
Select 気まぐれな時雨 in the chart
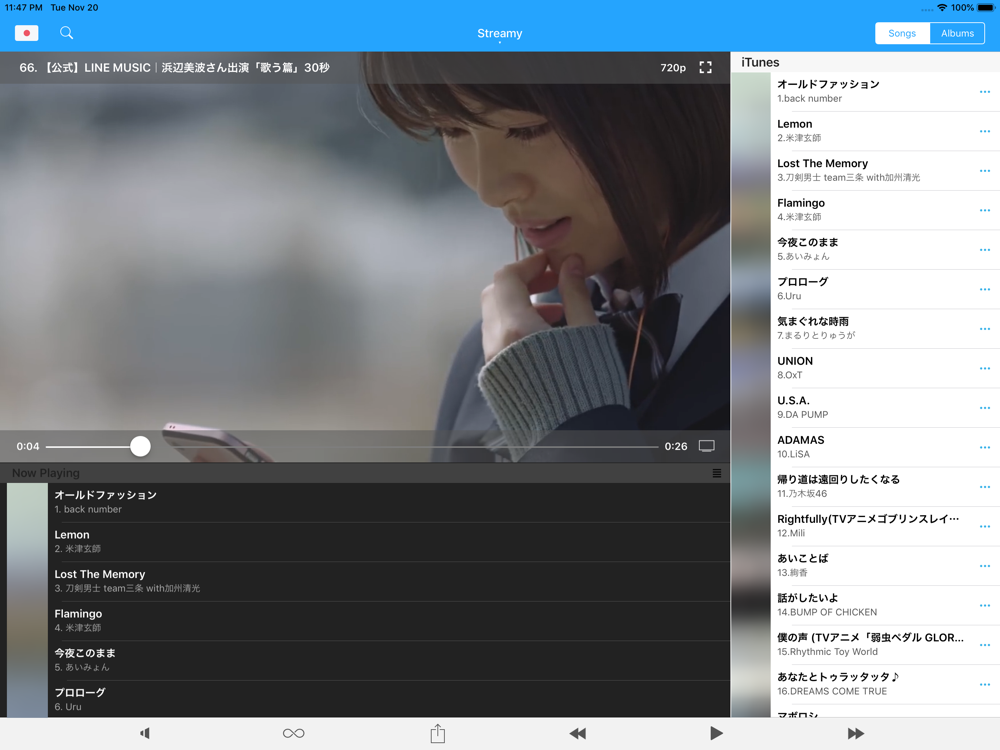click(865, 329)
